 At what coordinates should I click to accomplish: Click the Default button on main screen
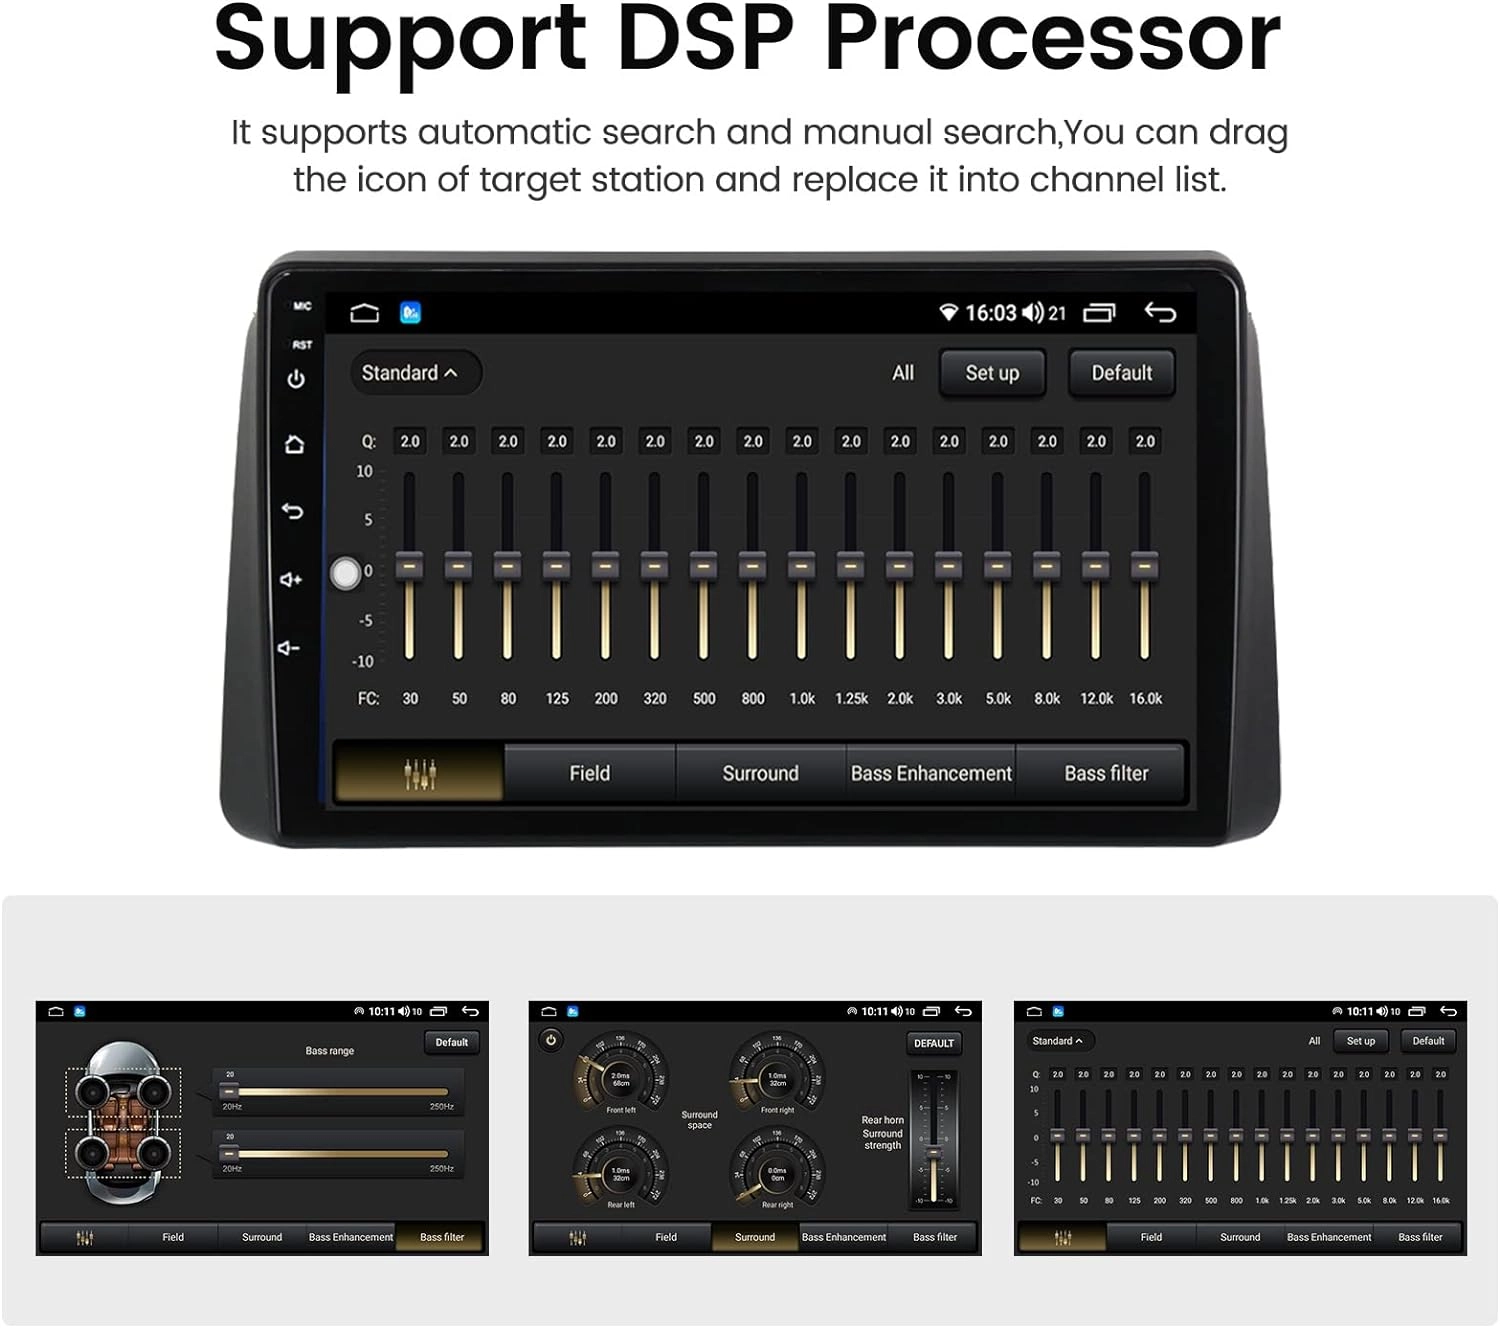[1122, 373]
